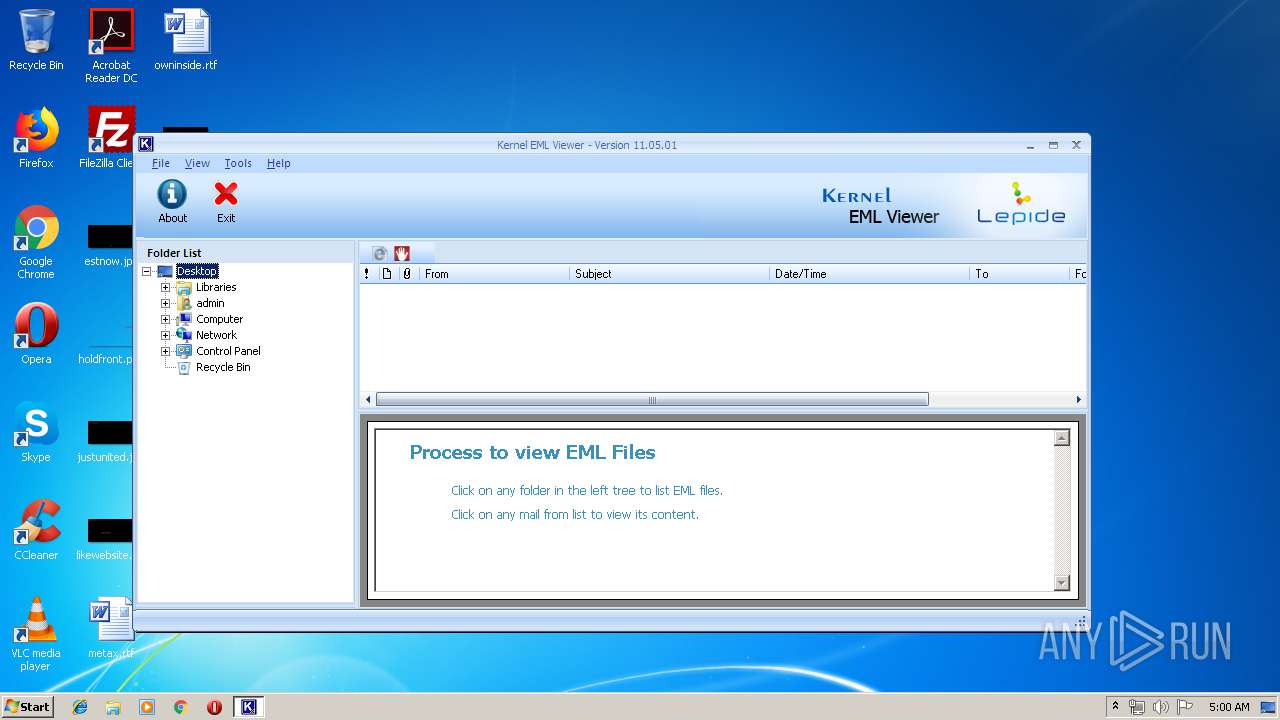Click preview pane scroll down arrow
The image size is (1280, 720).
1062,583
